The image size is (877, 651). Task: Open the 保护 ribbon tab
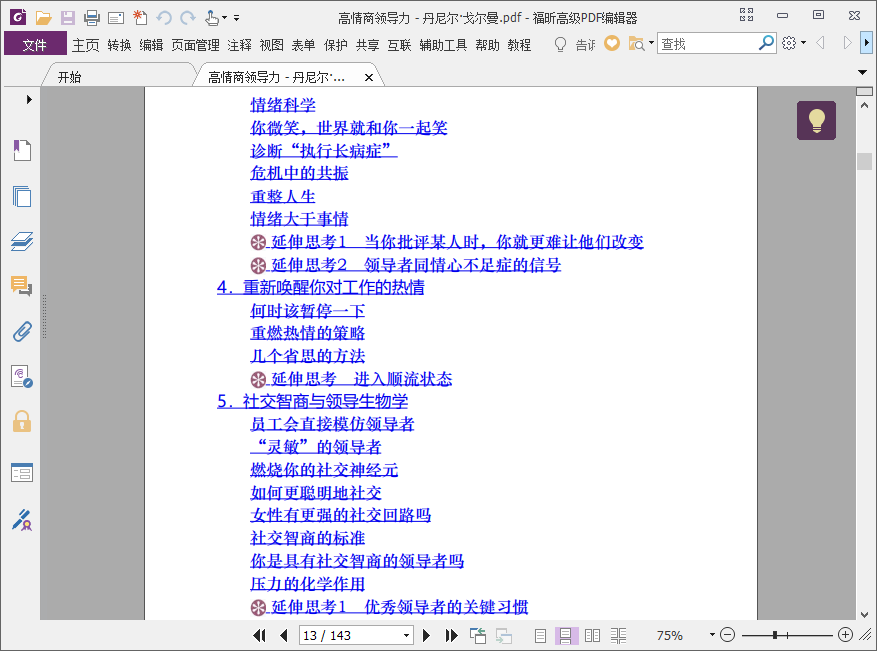tap(336, 45)
